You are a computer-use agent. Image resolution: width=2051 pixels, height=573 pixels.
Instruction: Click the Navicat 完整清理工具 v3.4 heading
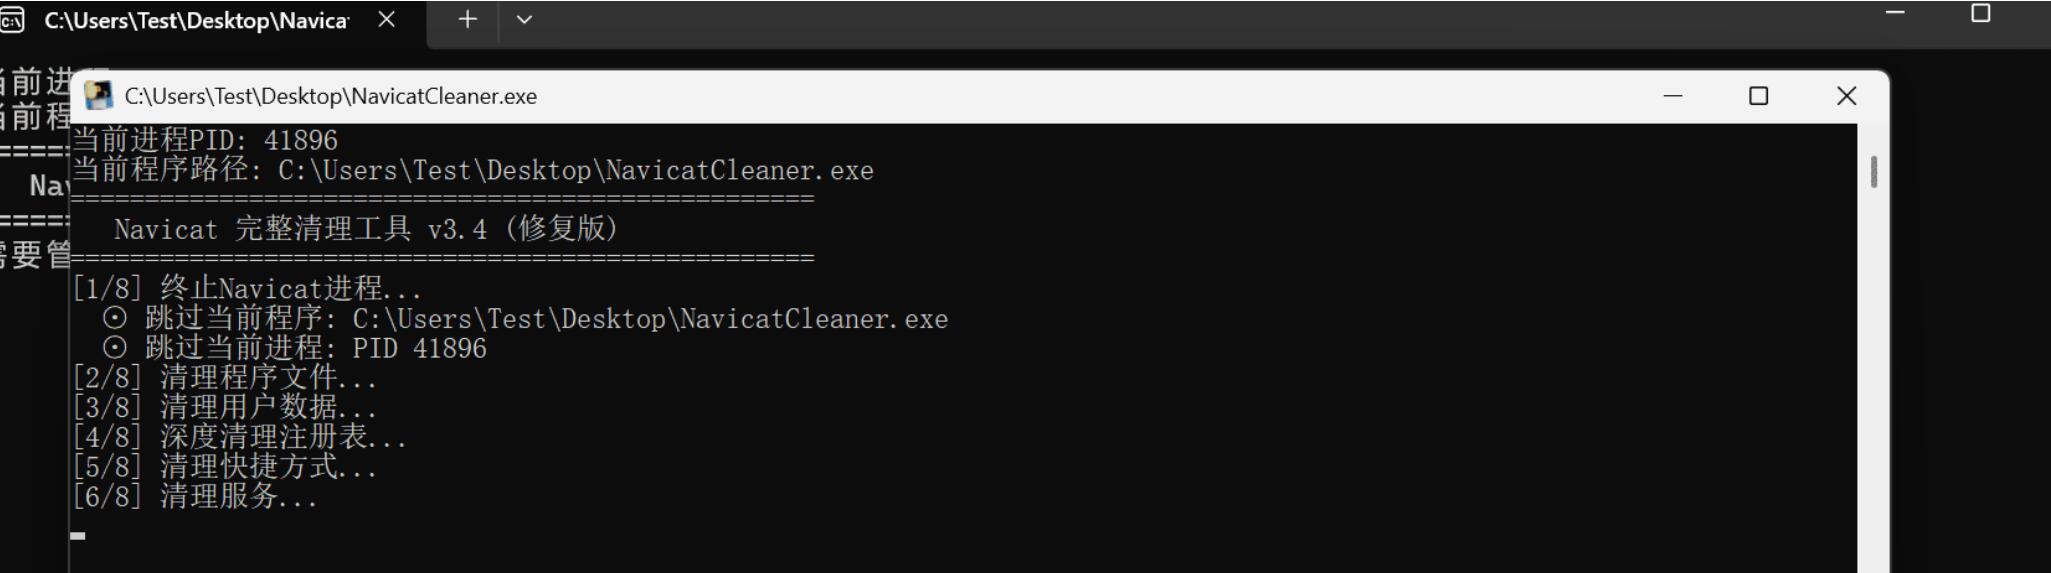[x=366, y=229]
